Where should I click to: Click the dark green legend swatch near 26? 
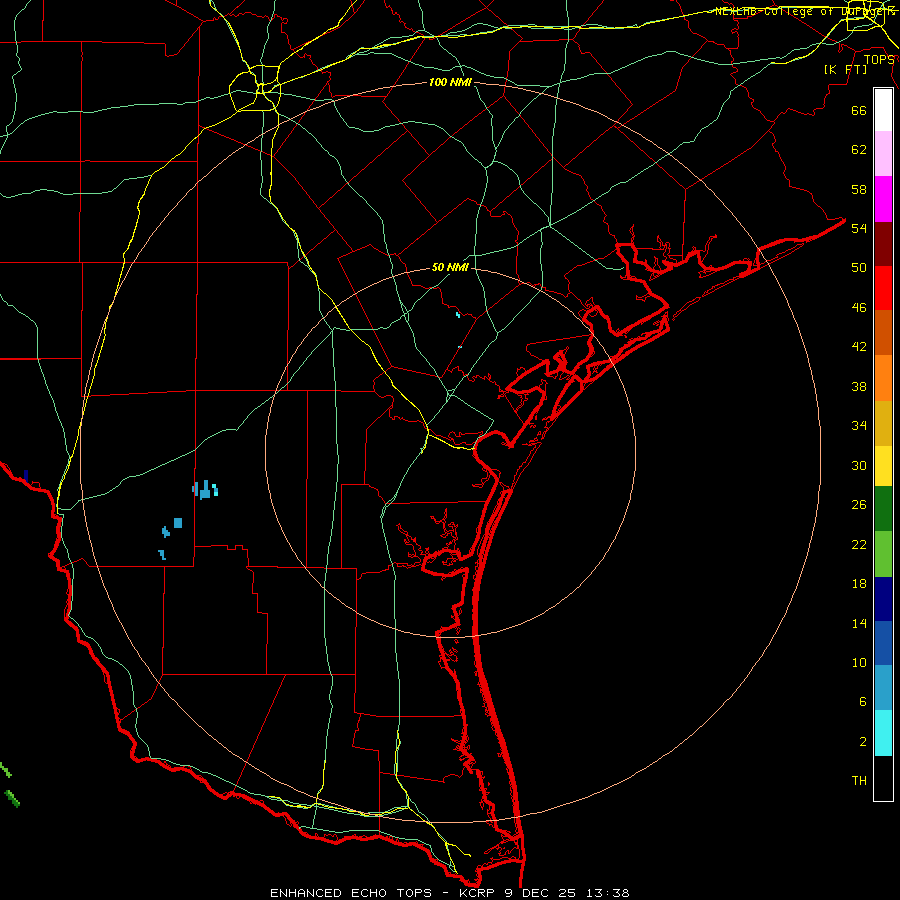point(883,509)
